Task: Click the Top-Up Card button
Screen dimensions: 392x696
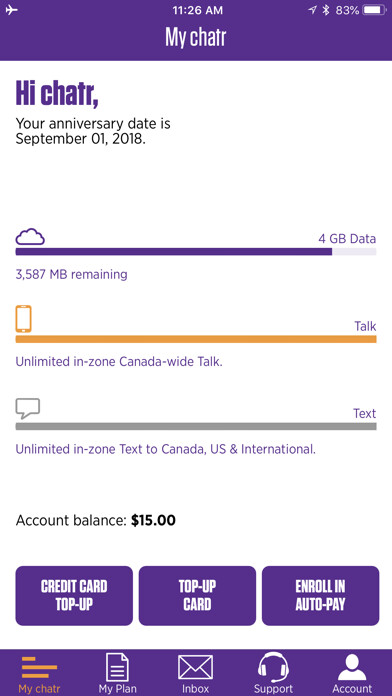Action: click(198, 596)
